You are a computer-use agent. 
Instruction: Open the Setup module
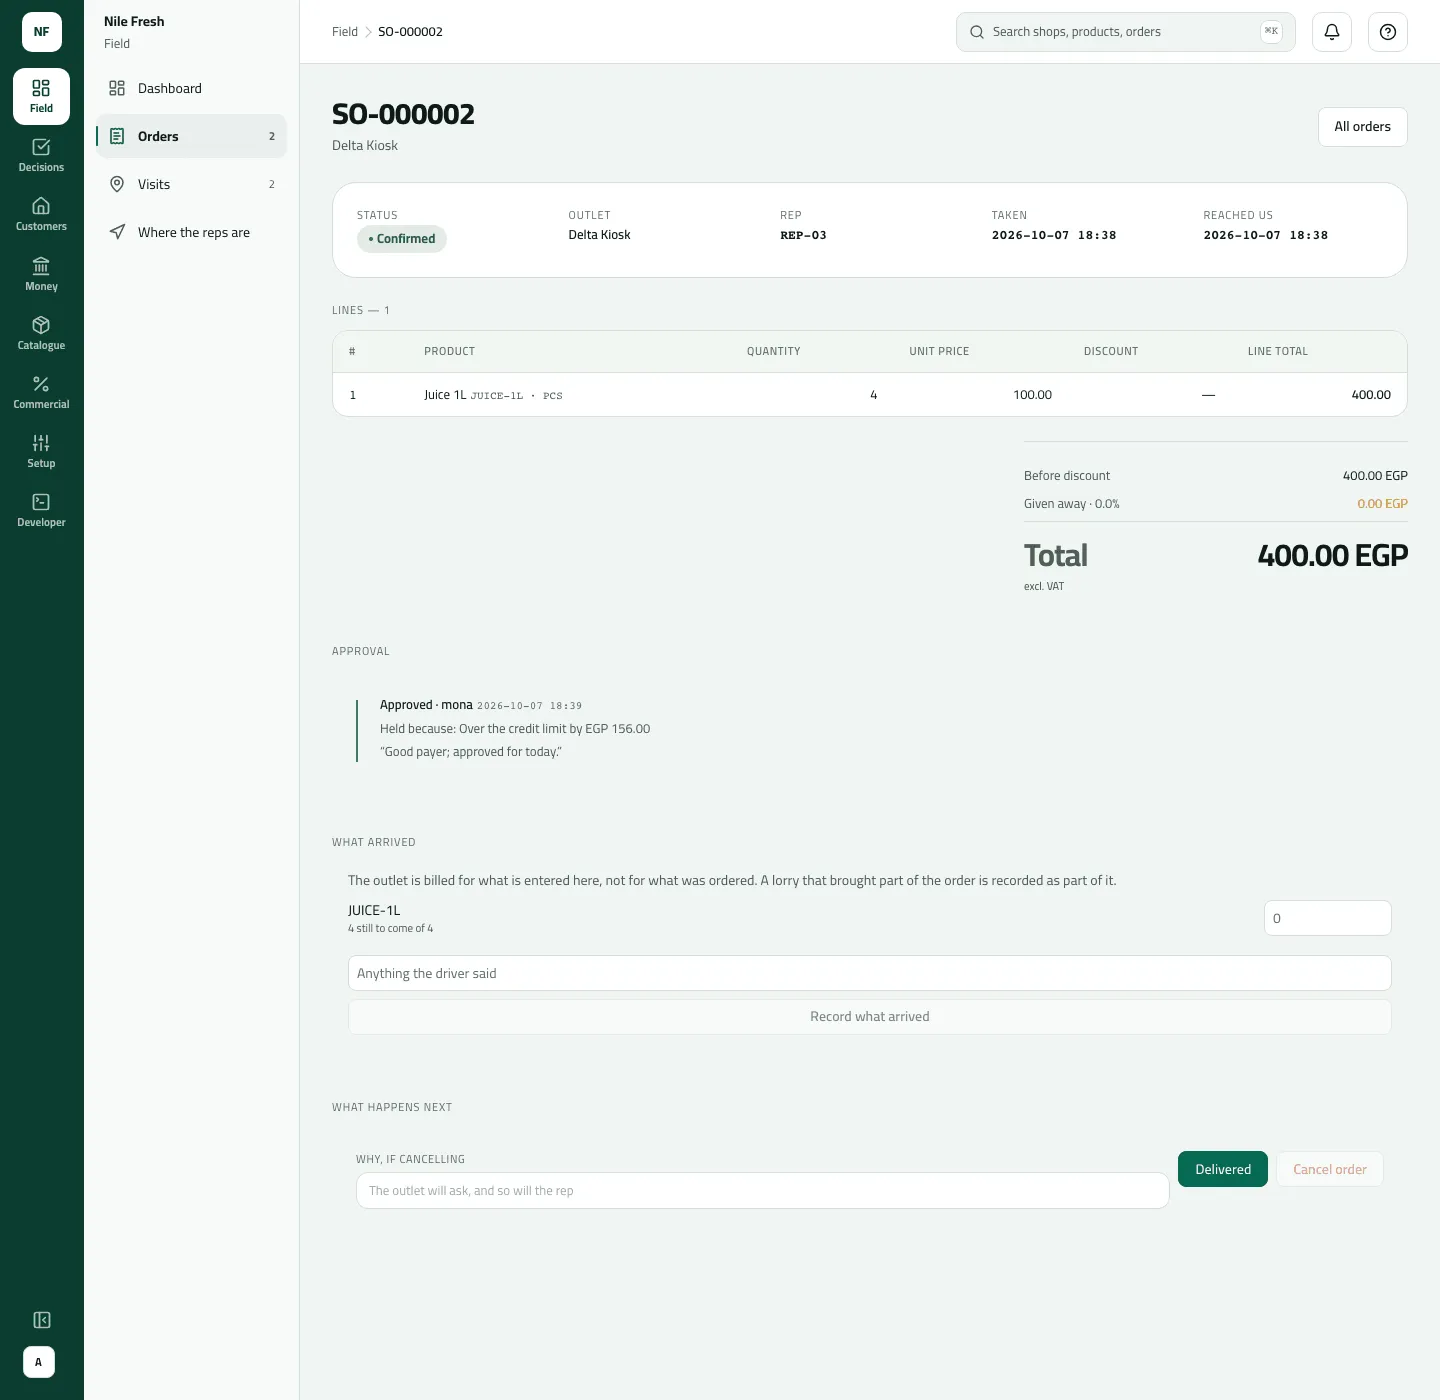(x=41, y=451)
